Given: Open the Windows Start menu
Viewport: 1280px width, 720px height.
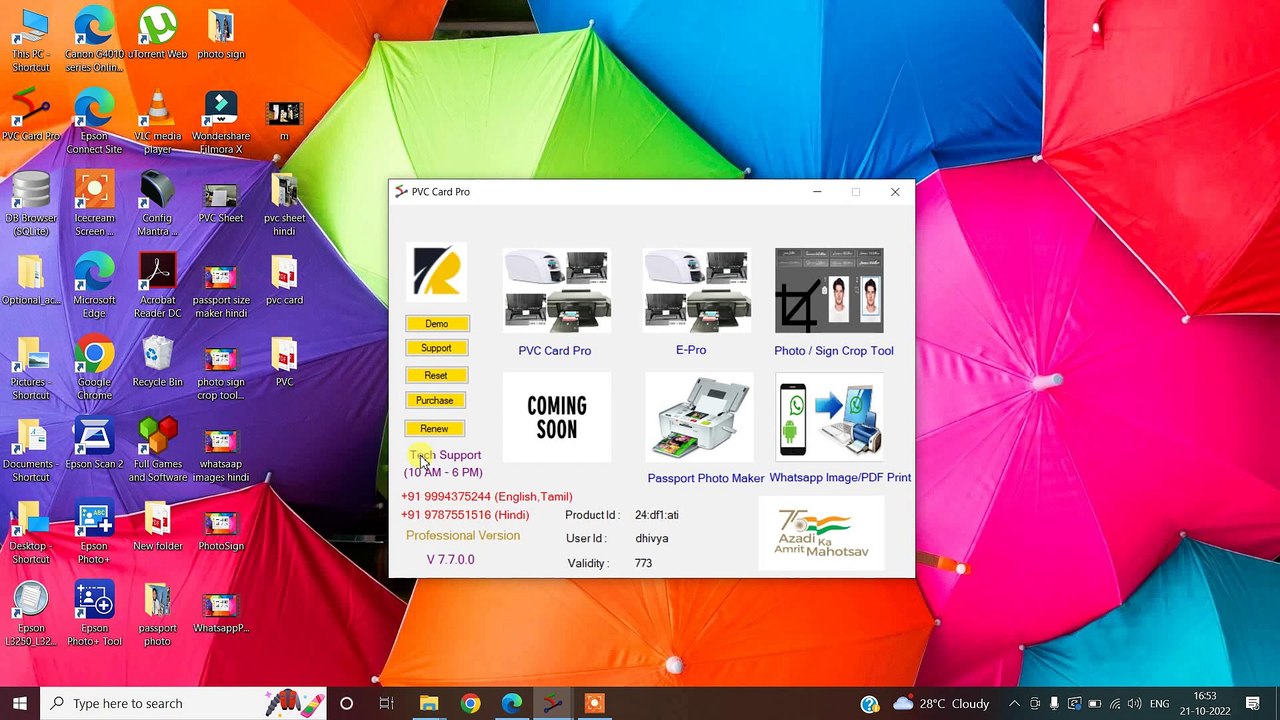Looking at the screenshot, I should pos(20,703).
